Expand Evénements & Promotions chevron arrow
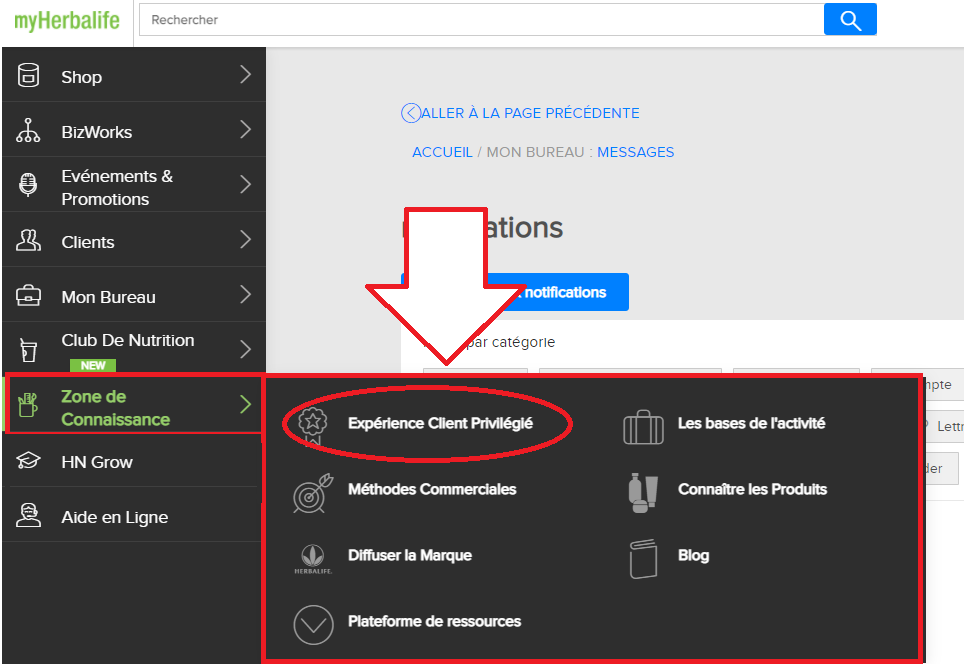Image resolution: width=964 pixels, height=664 pixels. (x=245, y=184)
